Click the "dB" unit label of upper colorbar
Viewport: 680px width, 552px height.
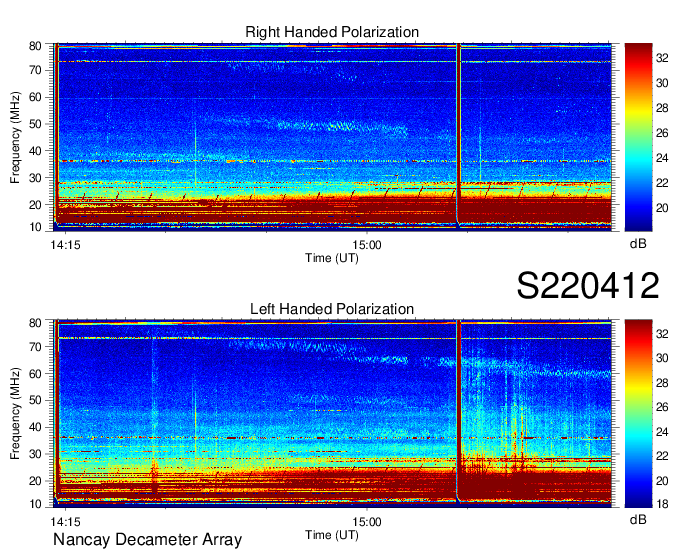click(x=638, y=244)
